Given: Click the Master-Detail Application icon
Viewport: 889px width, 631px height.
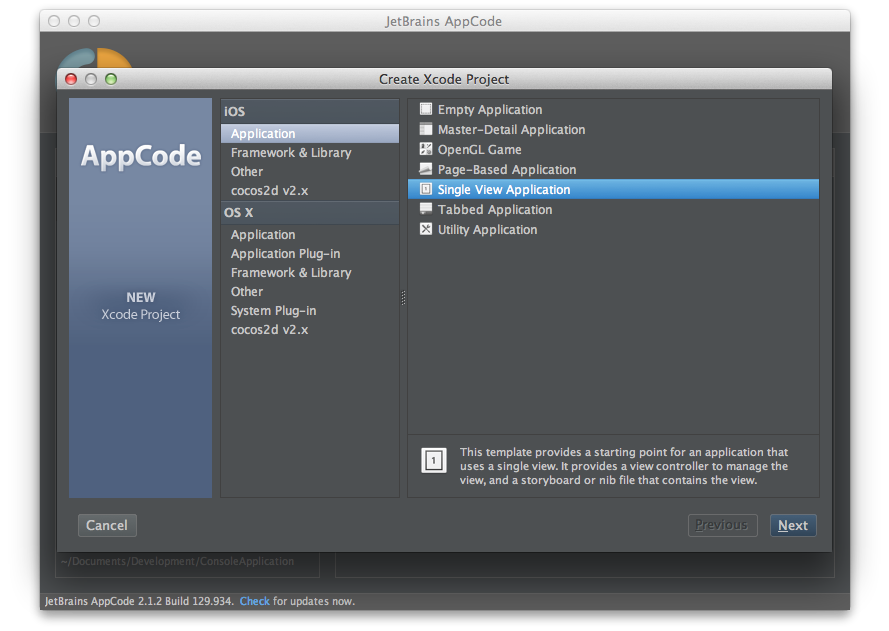Looking at the screenshot, I should [426, 130].
